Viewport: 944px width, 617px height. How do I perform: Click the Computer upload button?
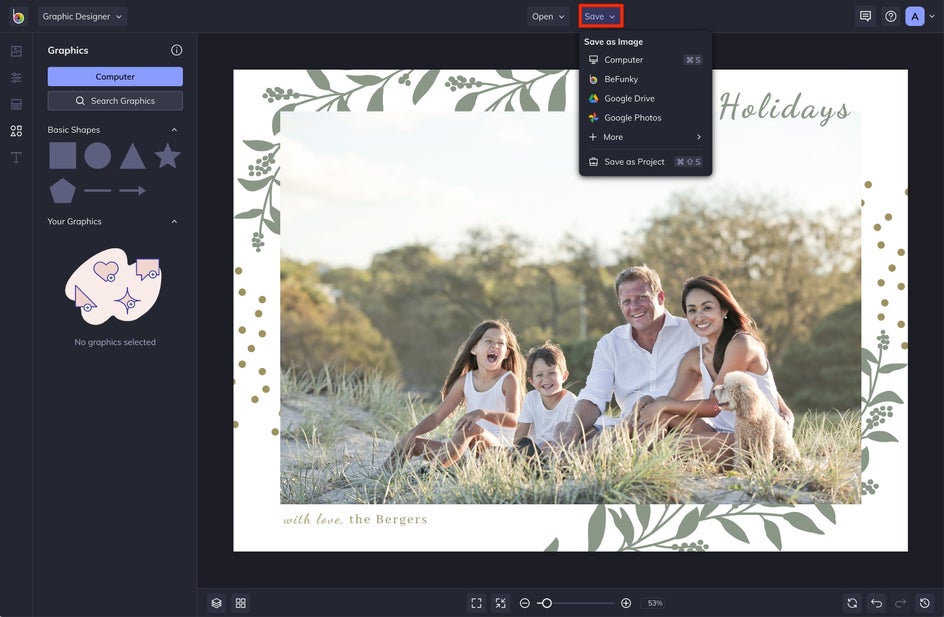115,76
